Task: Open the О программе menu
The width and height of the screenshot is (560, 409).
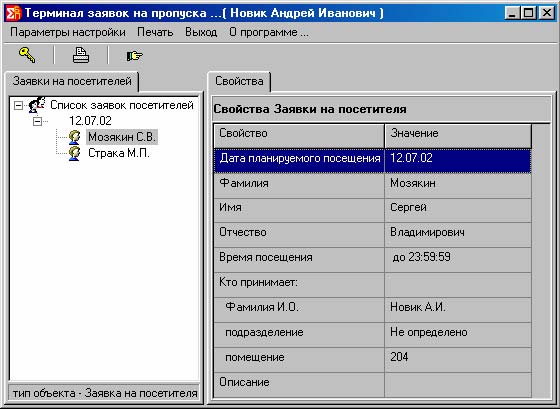Action: pyautogui.click(x=269, y=32)
